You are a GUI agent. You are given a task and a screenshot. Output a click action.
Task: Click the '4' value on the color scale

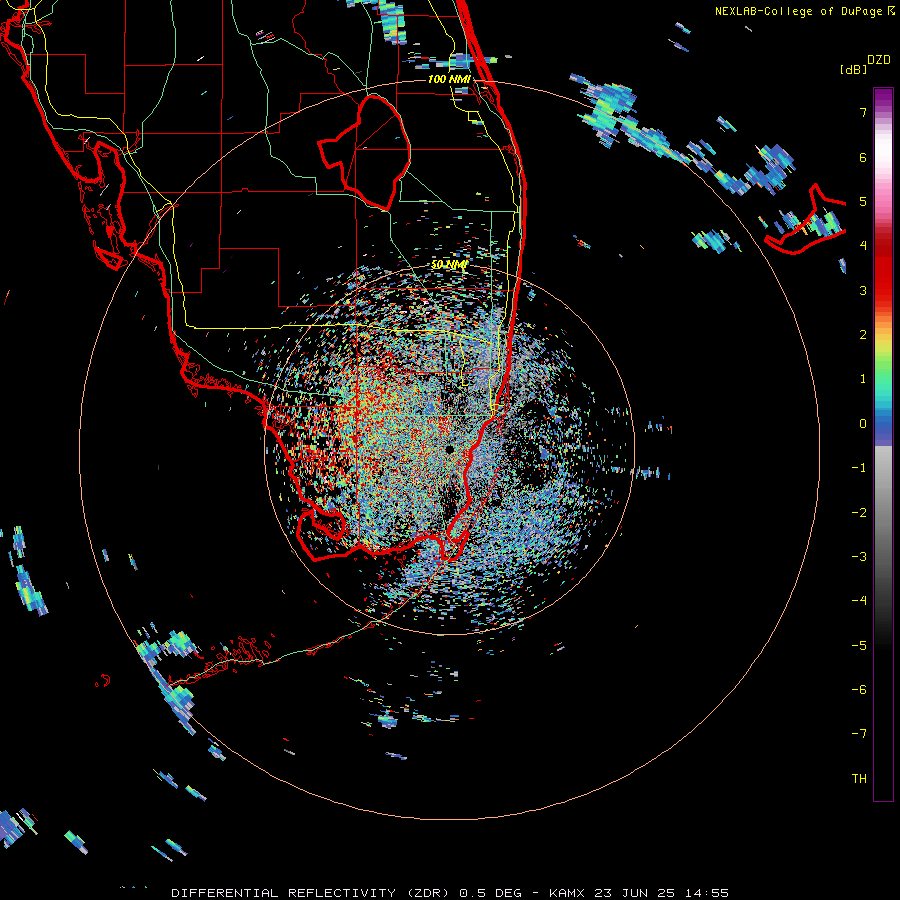coord(863,246)
